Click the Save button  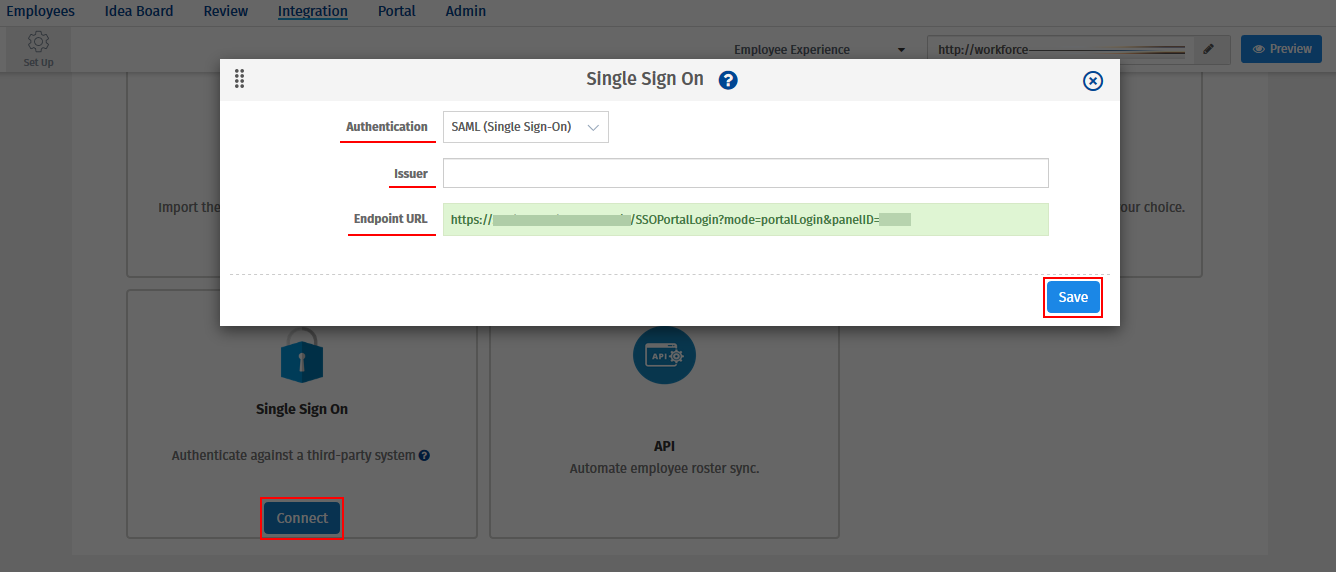(x=1073, y=297)
